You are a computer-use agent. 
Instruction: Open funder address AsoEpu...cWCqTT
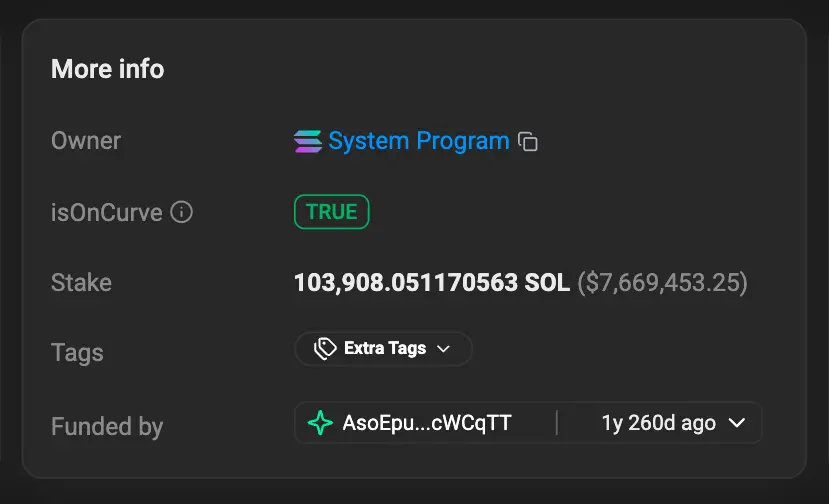click(427, 423)
